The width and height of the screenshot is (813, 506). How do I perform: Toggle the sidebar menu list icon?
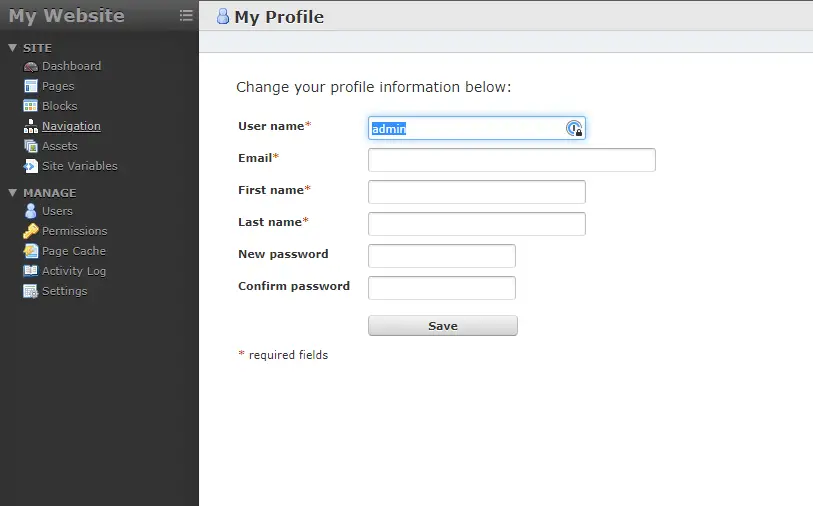coord(186,15)
